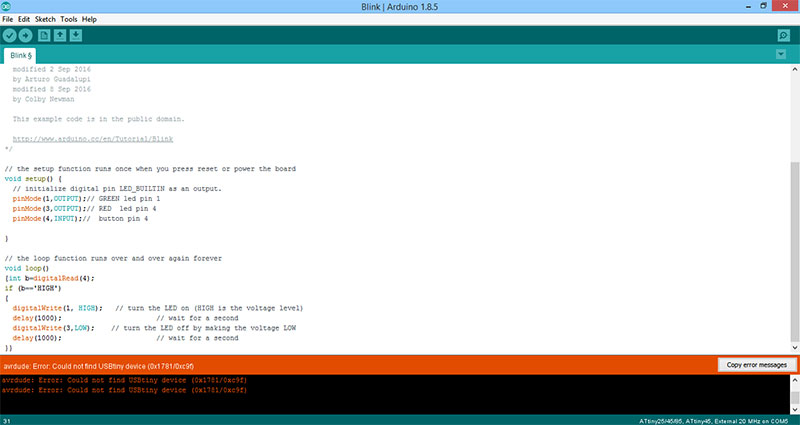The height and width of the screenshot is (425, 800).
Task: Open the Help menu
Action: click(89, 19)
